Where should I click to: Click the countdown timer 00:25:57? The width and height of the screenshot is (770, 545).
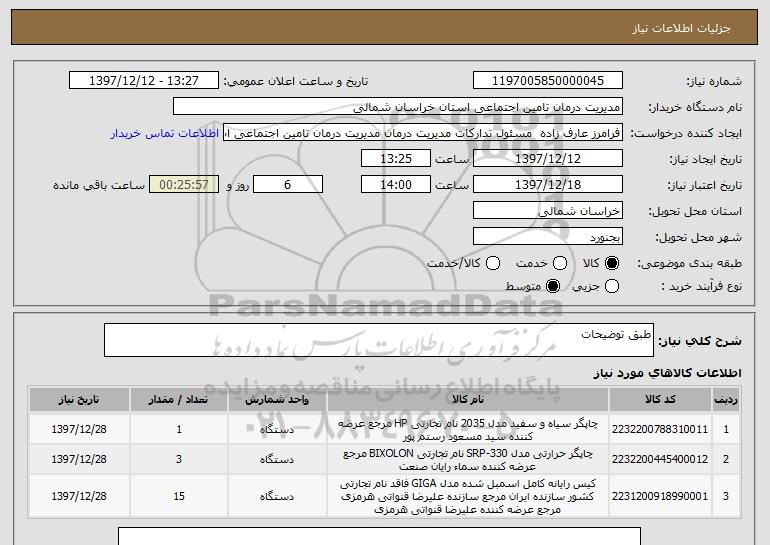coord(184,185)
